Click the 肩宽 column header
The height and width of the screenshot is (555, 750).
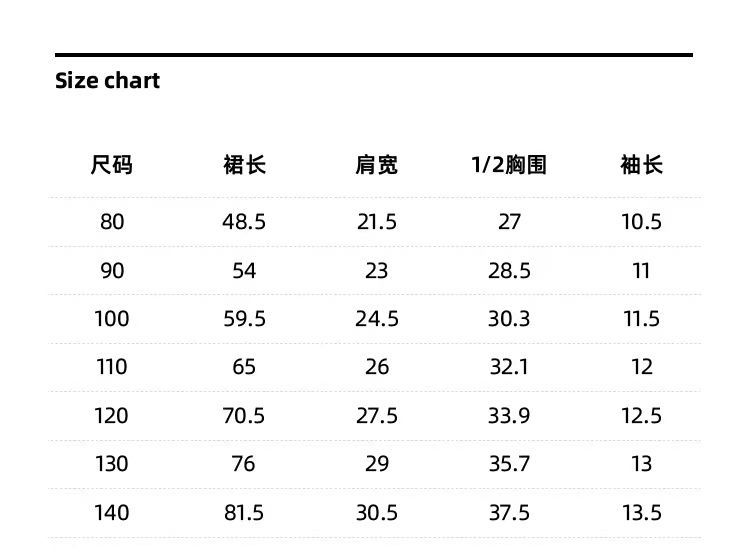click(376, 165)
